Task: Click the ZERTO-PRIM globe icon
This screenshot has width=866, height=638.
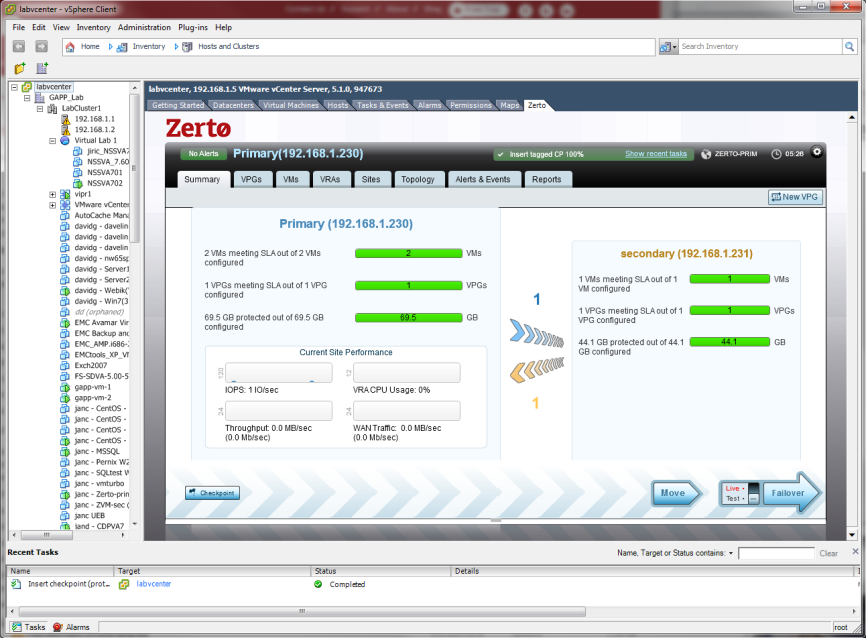Action: tap(706, 154)
